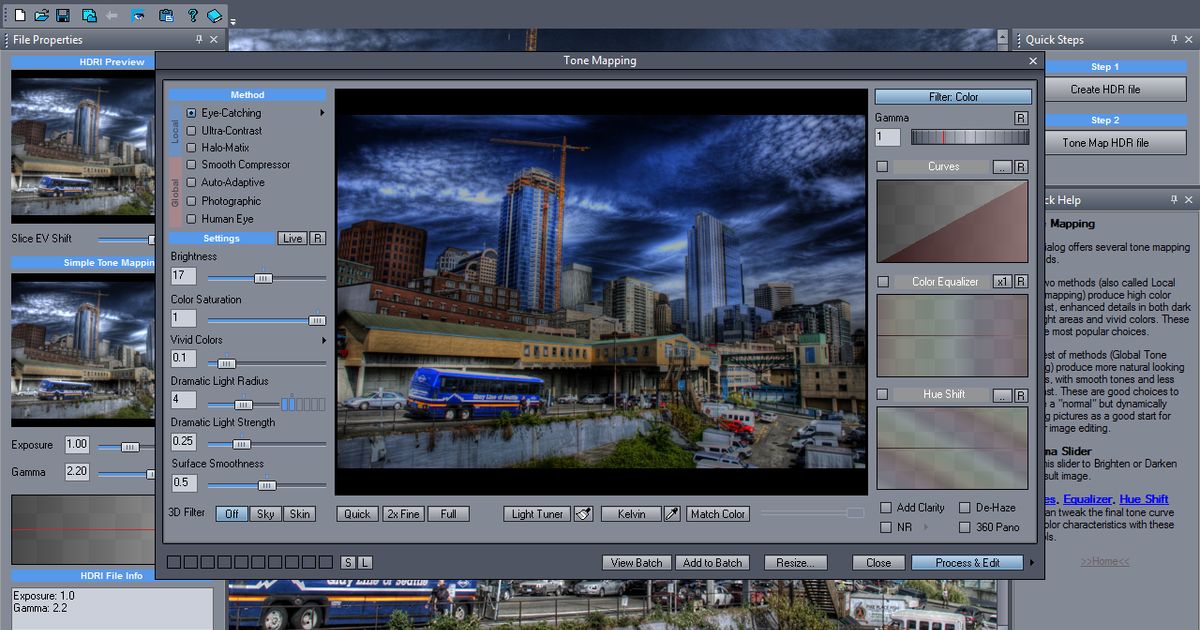The image size is (1200, 630).
Task: Click the Kelvin eyedropper icon
Action: (673, 514)
